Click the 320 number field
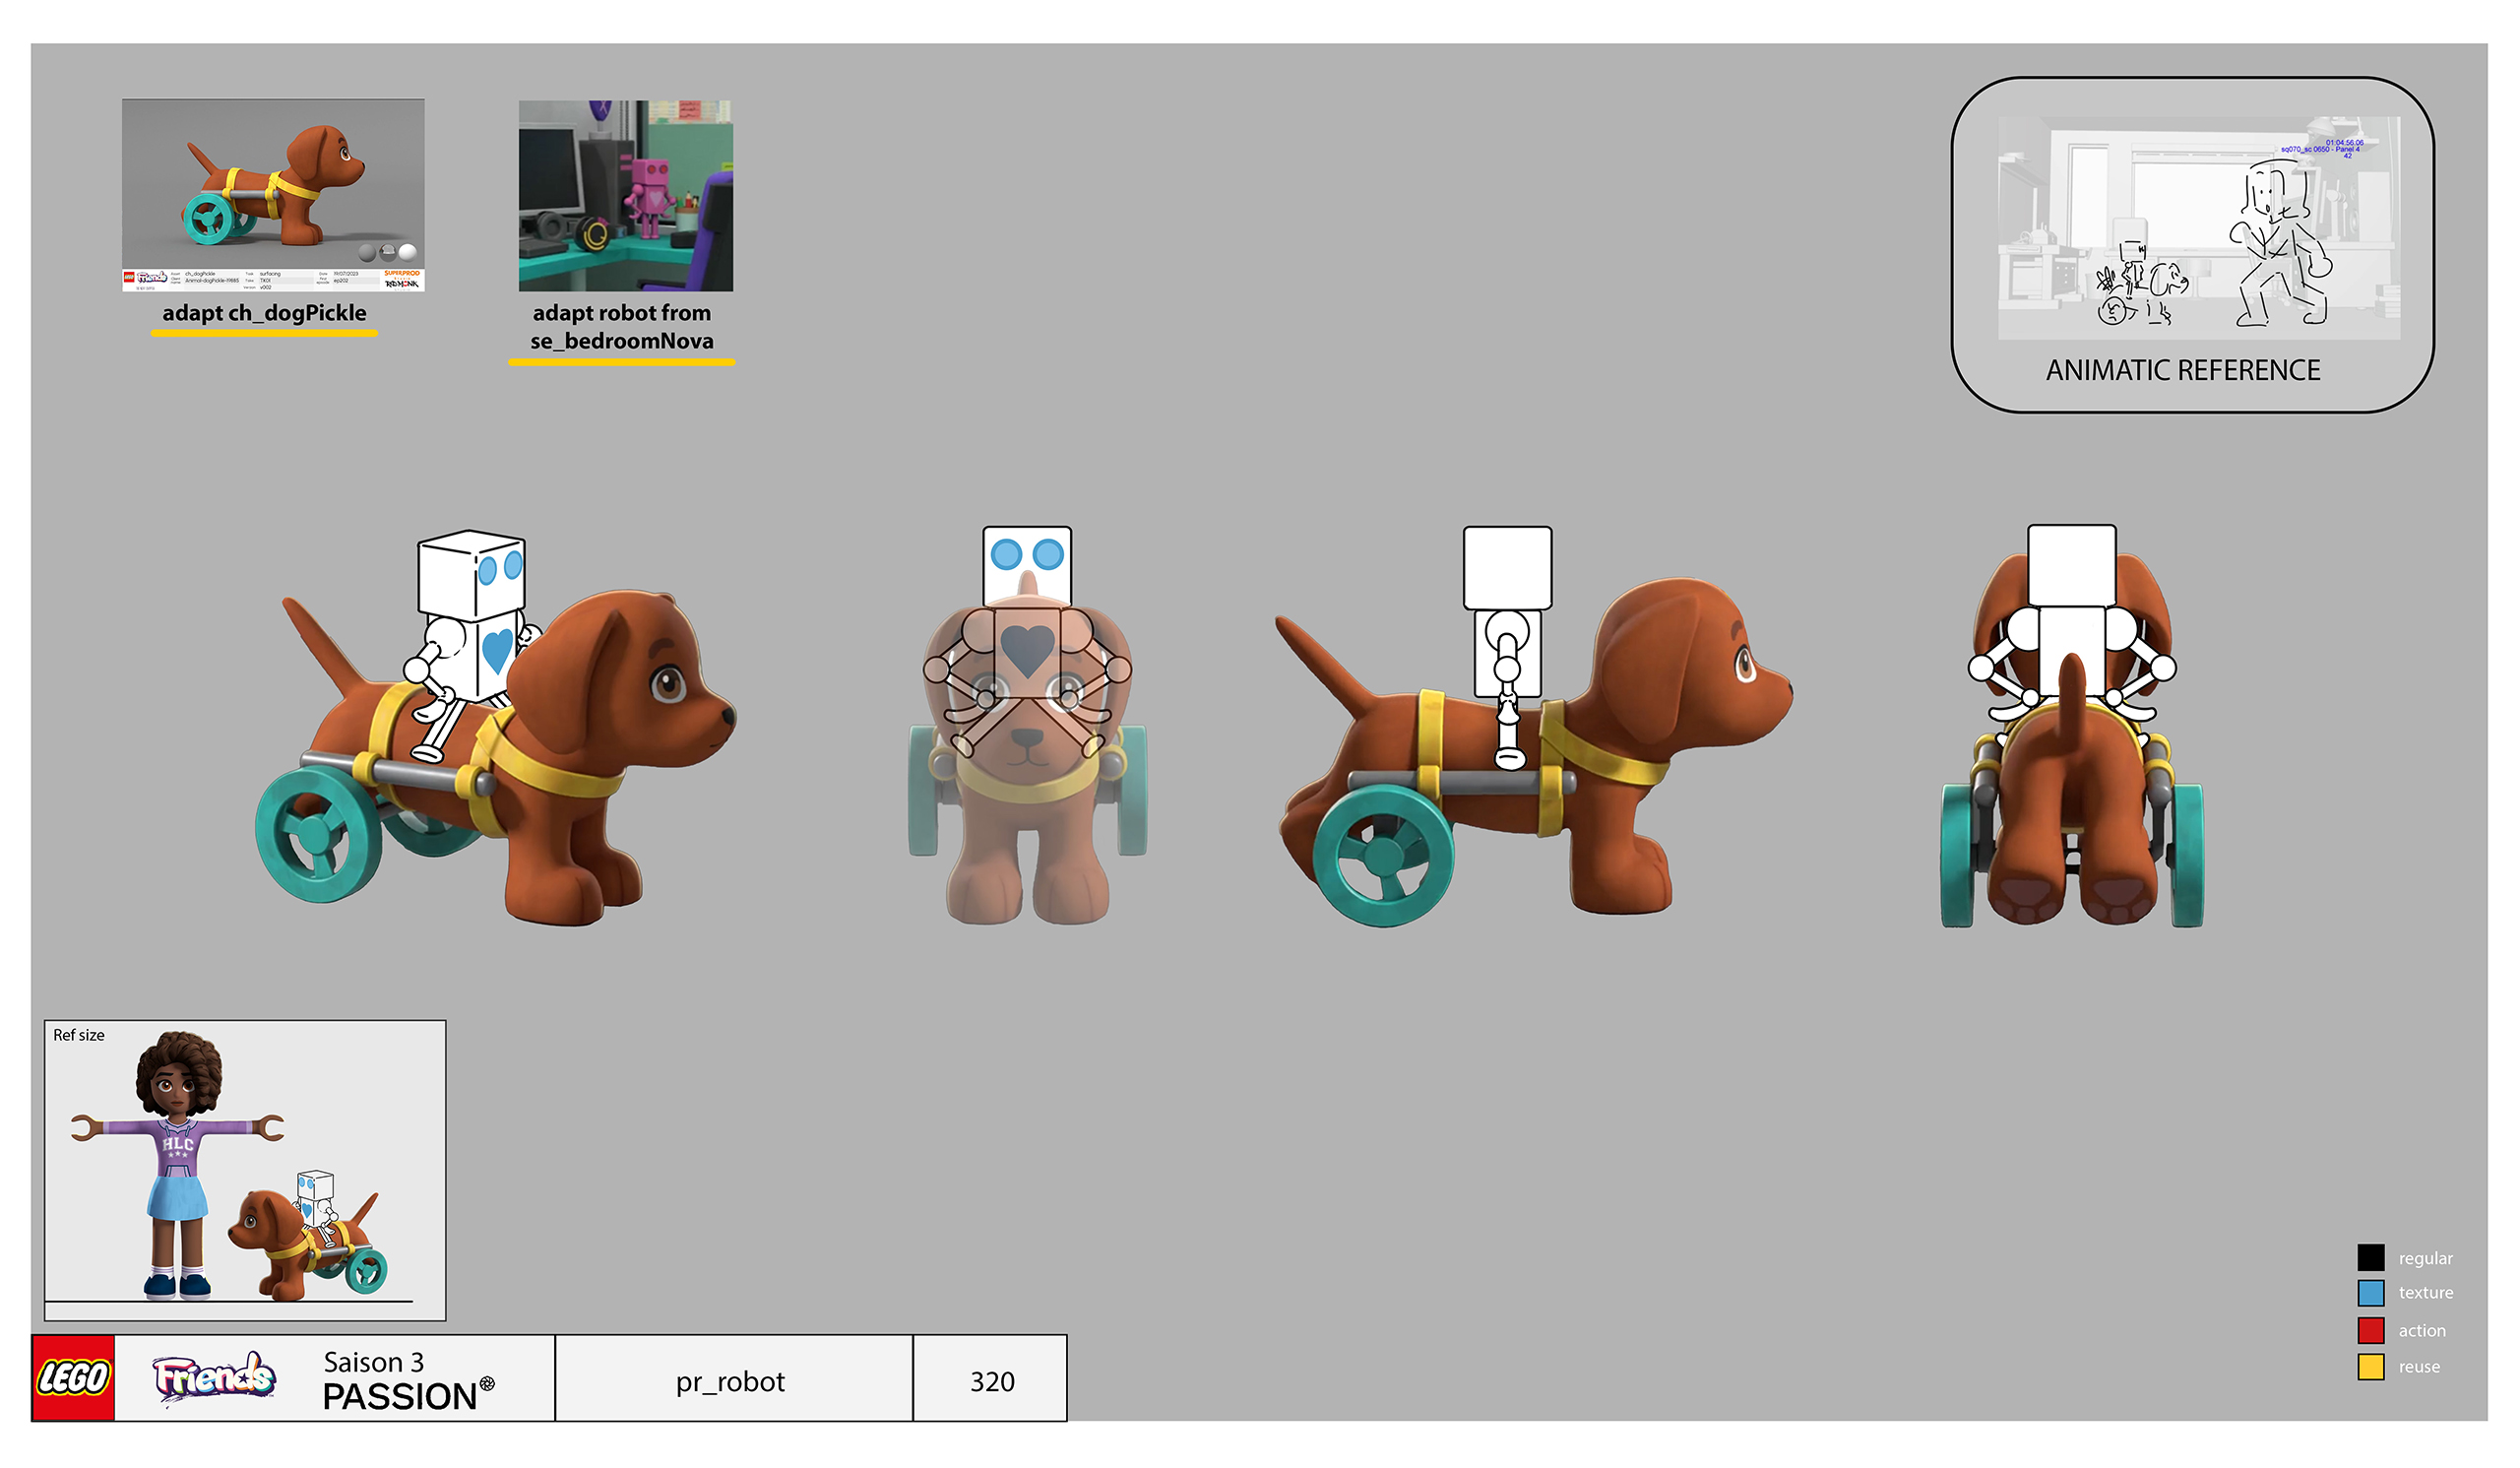The height and width of the screenshot is (1468, 2520). [991, 1380]
